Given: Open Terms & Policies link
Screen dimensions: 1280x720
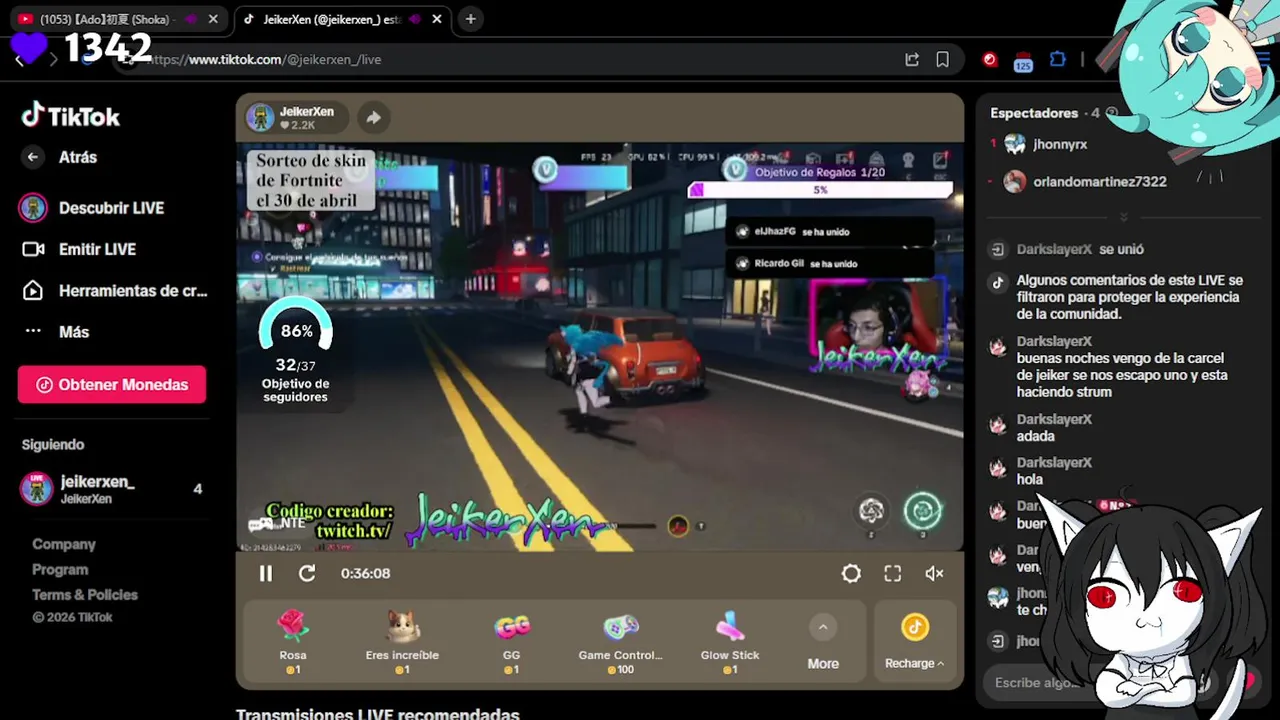Looking at the screenshot, I should coord(85,594).
